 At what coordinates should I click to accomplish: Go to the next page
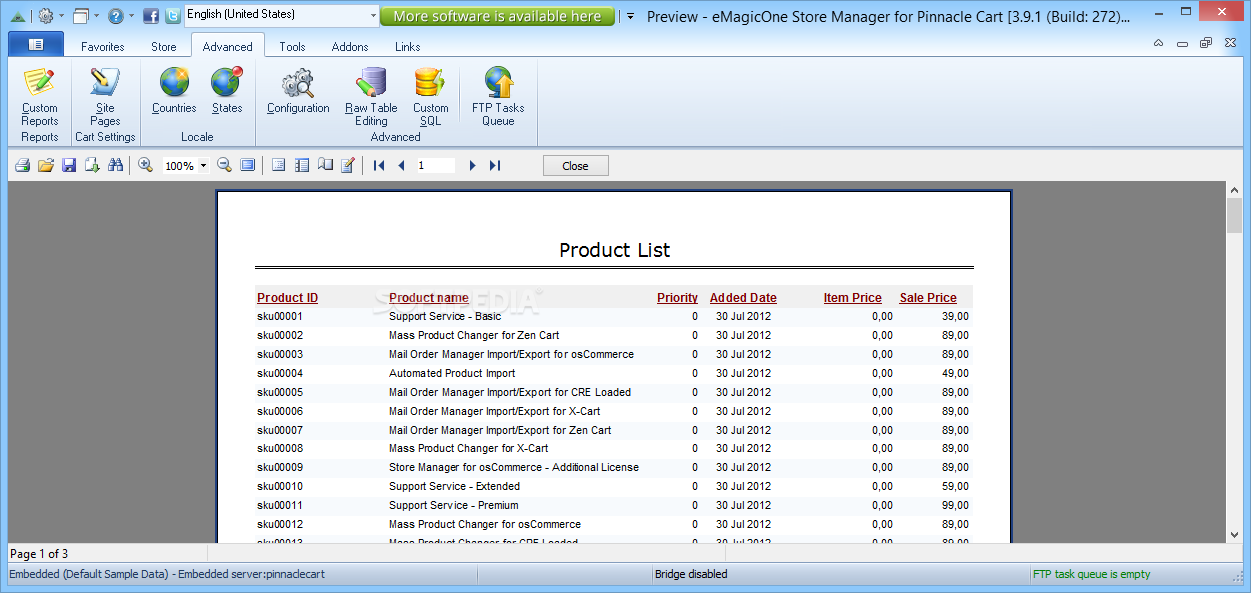click(x=472, y=165)
